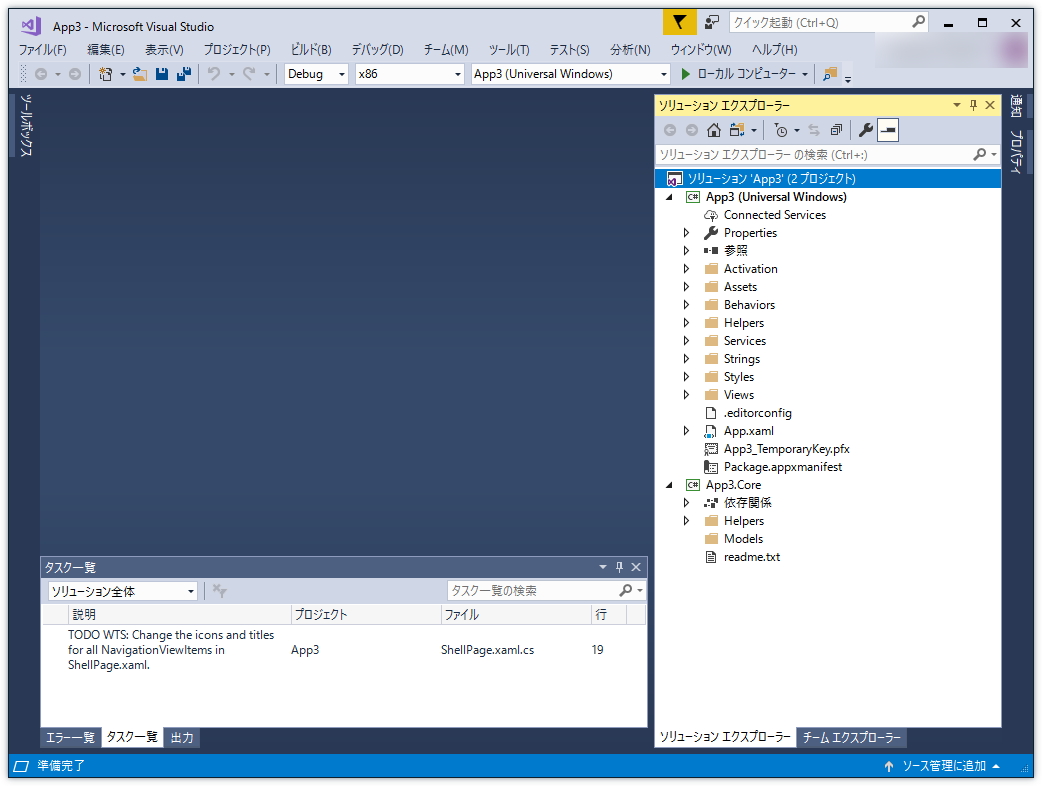
Task: Switch to the Team Explorer tab
Action: coord(851,737)
